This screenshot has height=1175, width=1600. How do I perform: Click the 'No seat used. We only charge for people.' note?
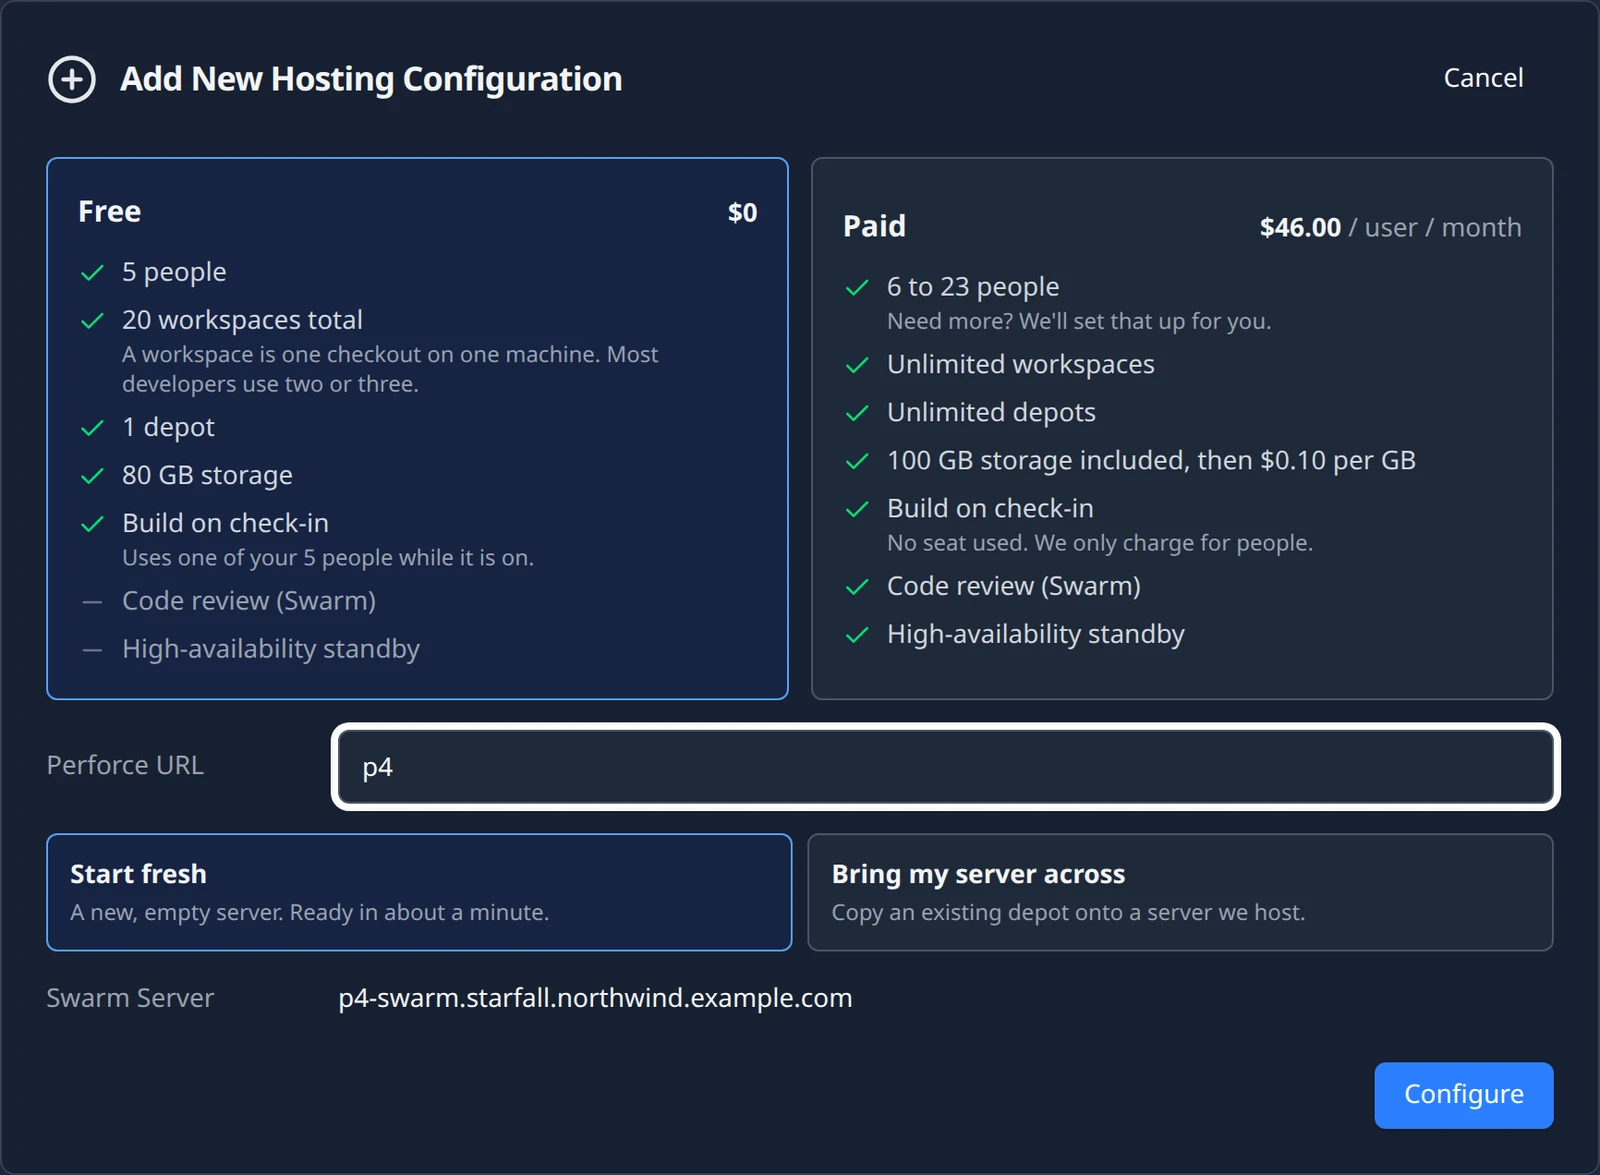(1100, 543)
